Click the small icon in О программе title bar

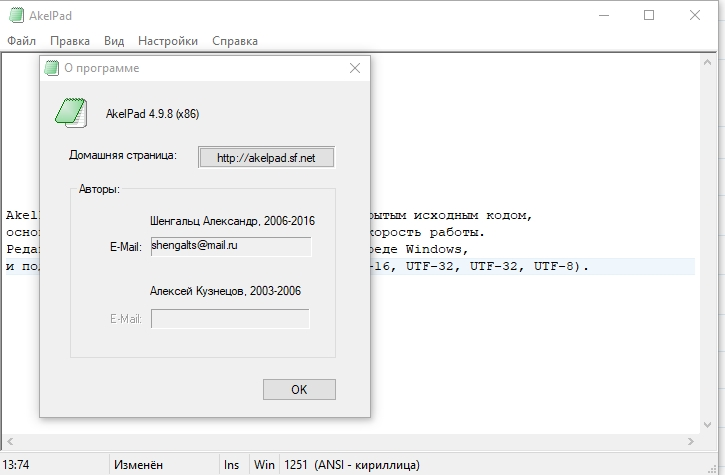click(x=51, y=68)
